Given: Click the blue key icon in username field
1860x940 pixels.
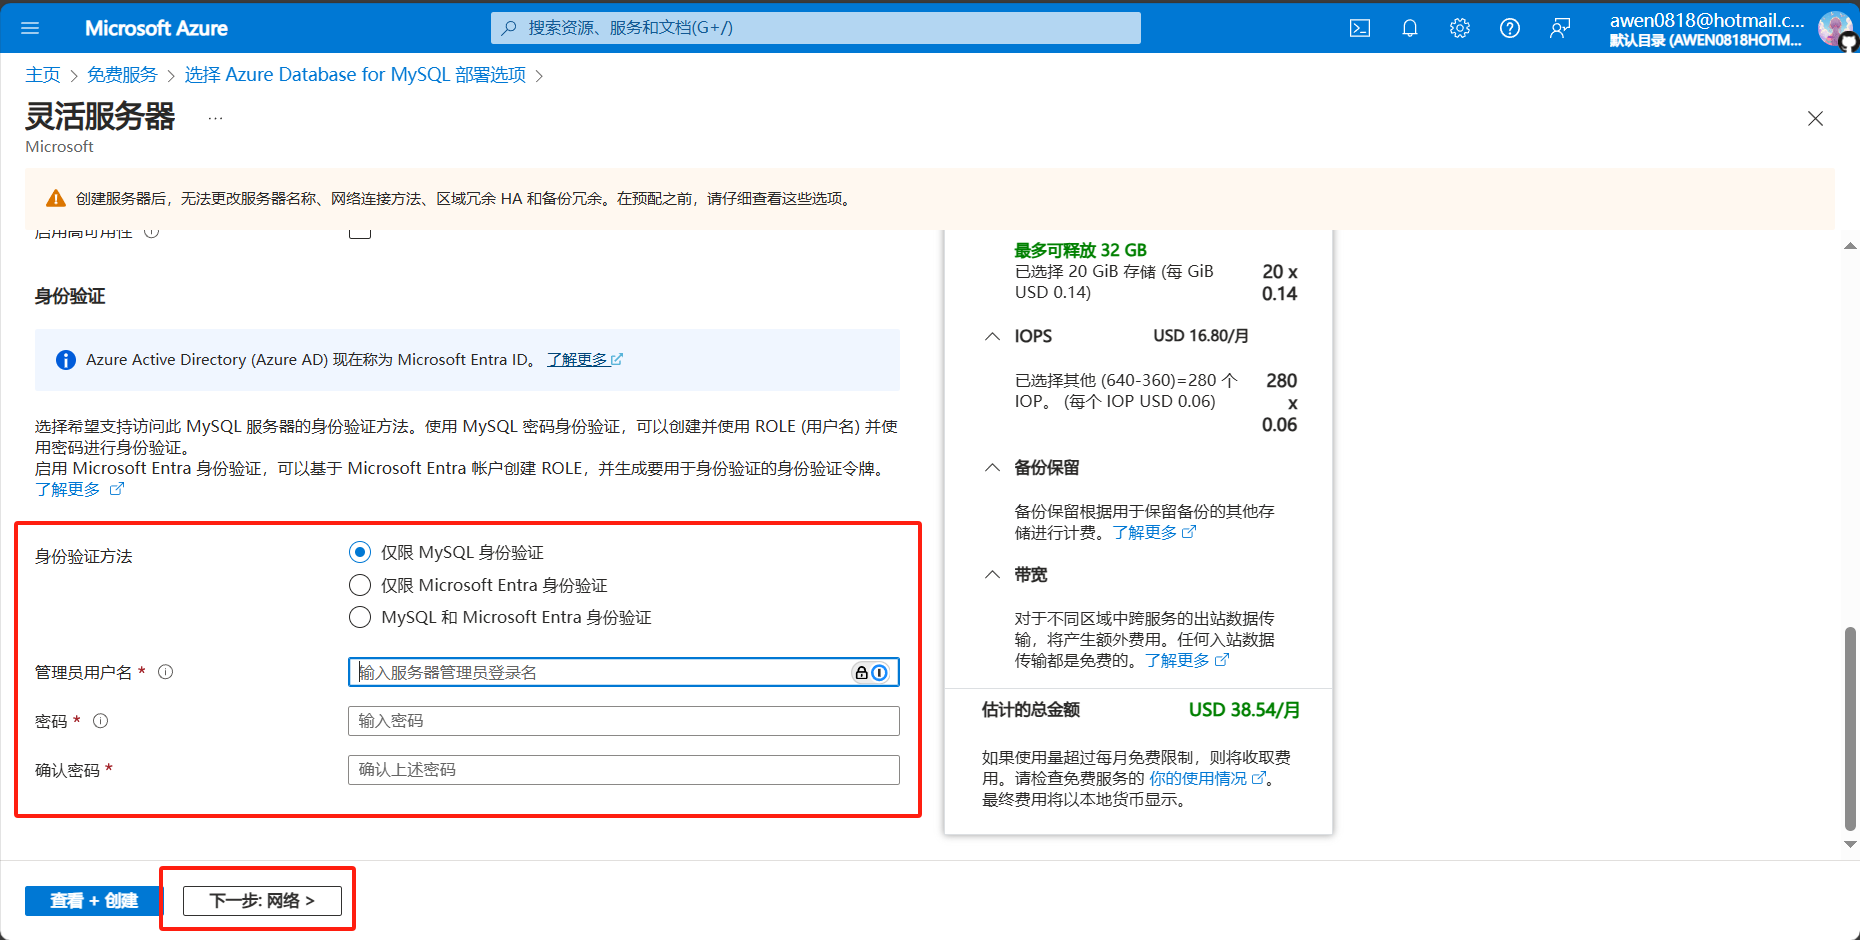Looking at the screenshot, I should pos(879,673).
